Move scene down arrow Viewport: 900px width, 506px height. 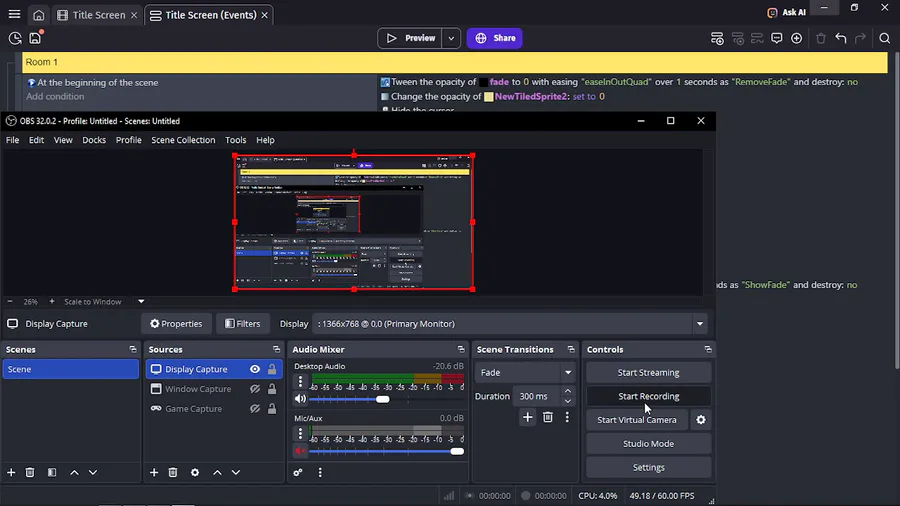coord(93,472)
